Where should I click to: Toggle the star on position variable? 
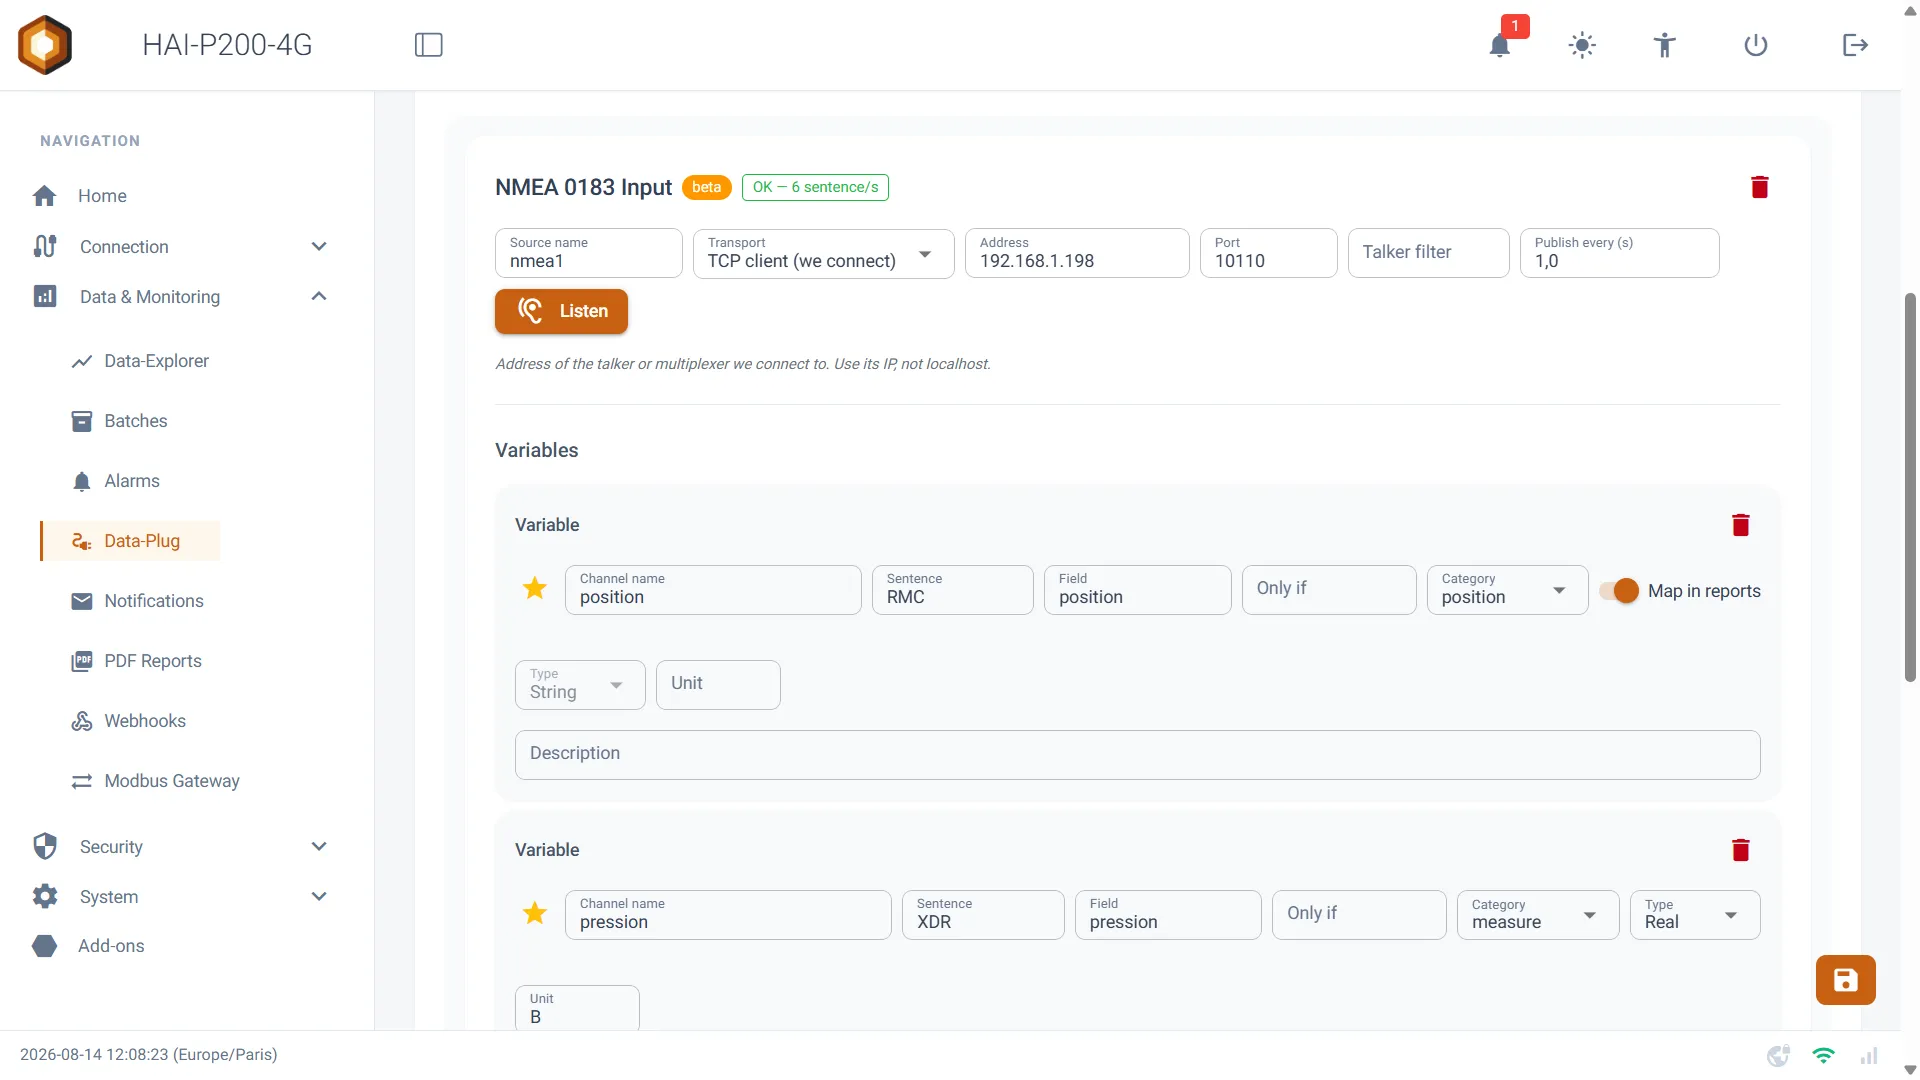click(x=535, y=588)
